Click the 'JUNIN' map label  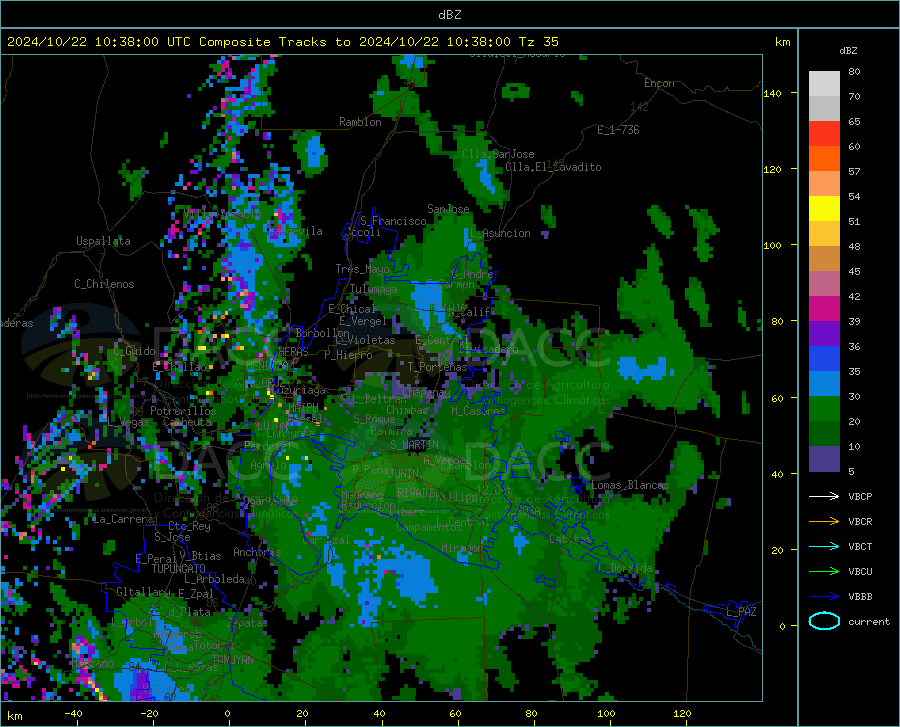pos(403,473)
